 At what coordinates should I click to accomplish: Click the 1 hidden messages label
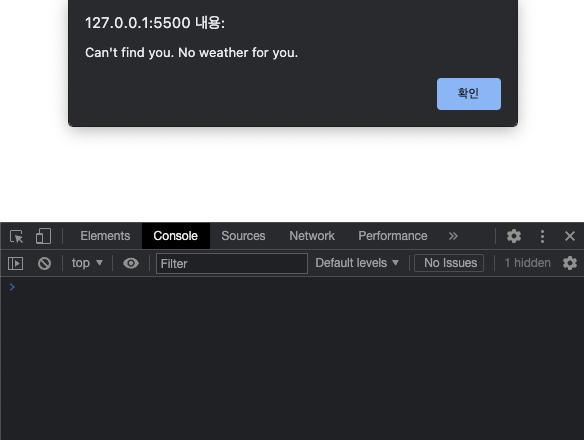(527, 263)
